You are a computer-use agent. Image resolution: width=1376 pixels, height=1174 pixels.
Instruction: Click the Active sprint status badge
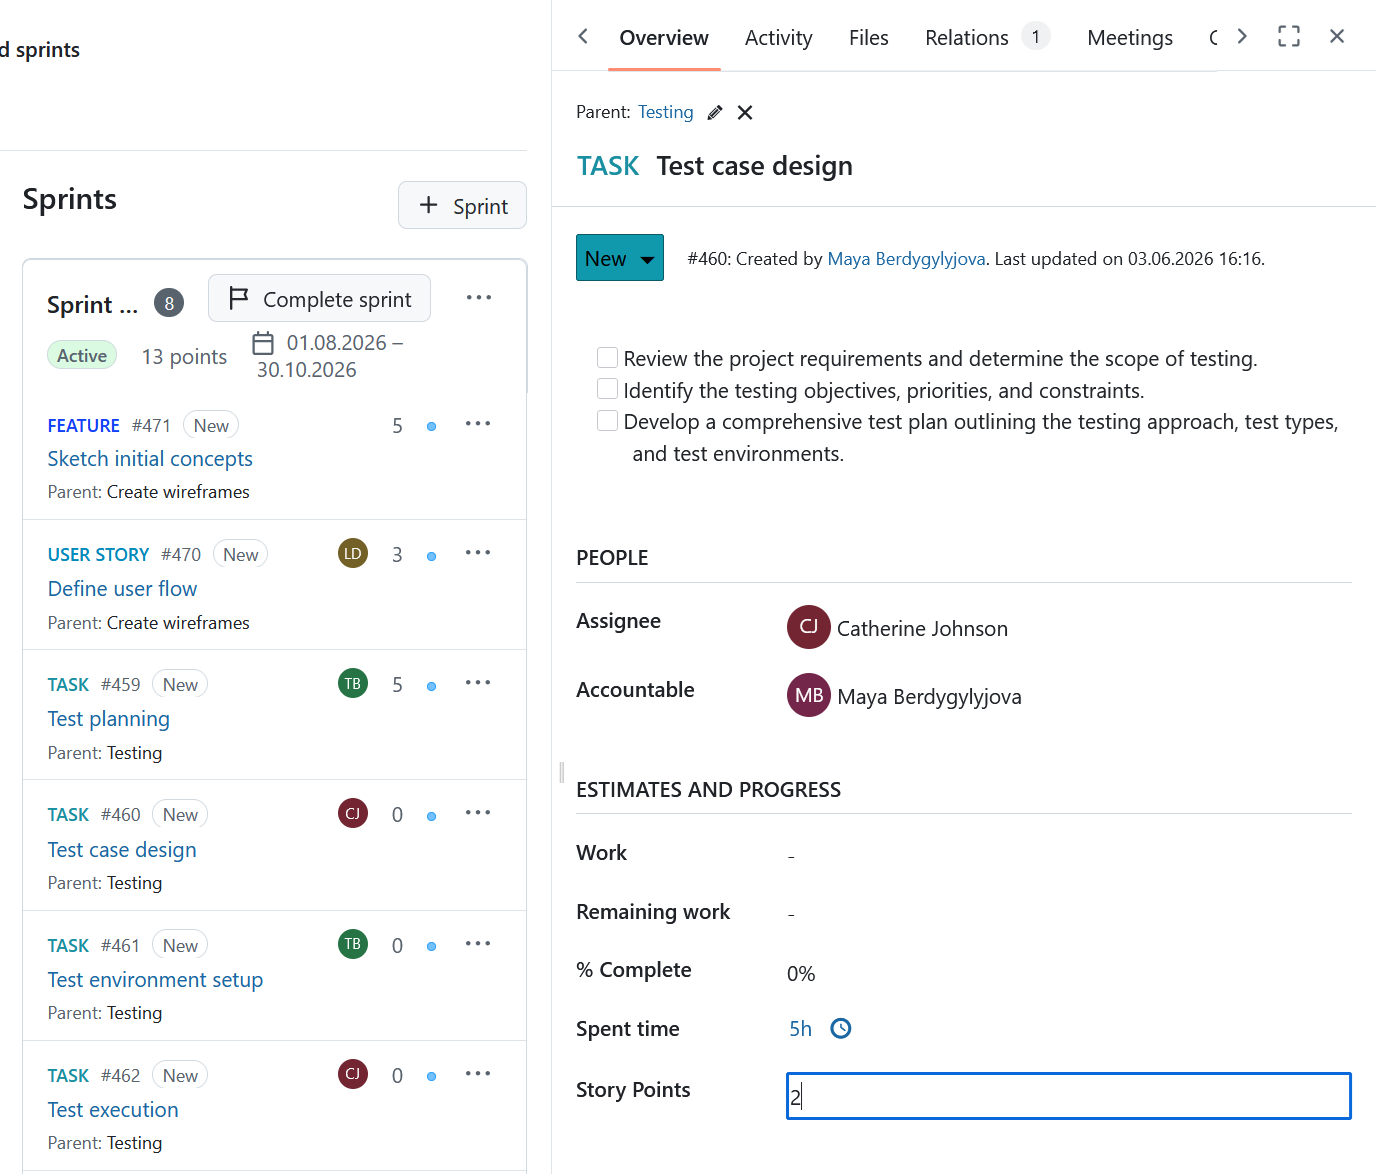pyautogui.click(x=82, y=355)
